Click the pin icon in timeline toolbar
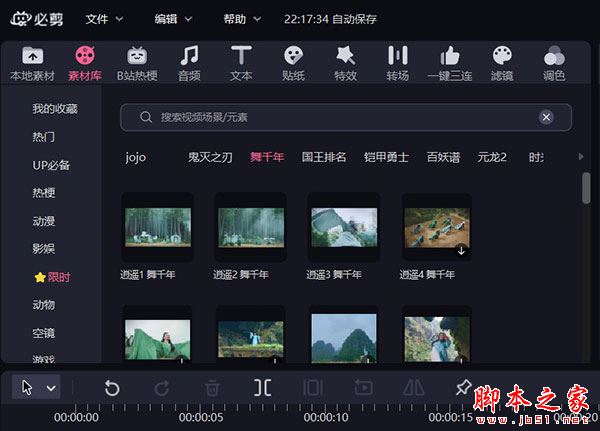Viewport: 600px width, 431px height. click(463, 387)
